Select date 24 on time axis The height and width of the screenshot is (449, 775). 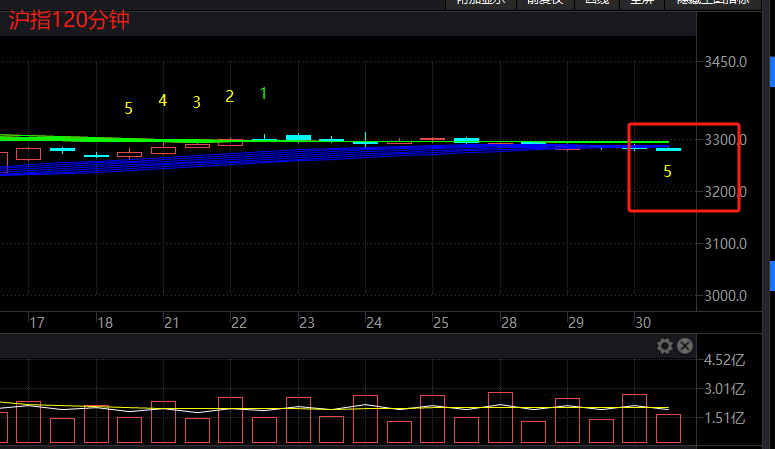[374, 323]
